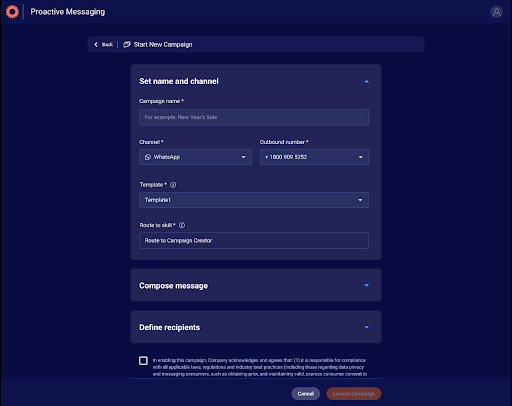Click the orange sunburst logo icon
The height and width of the screenshot is (406, 512).
[x=12, y=12]
